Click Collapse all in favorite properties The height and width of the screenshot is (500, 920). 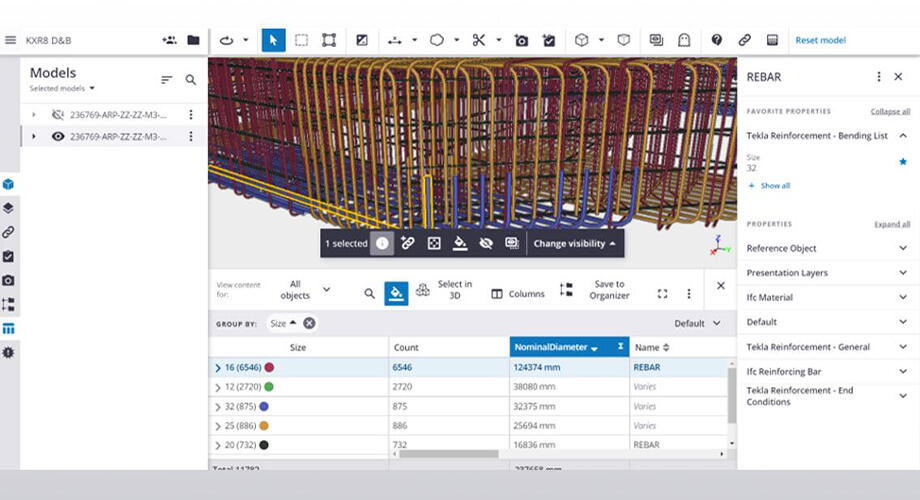(890, 112)
